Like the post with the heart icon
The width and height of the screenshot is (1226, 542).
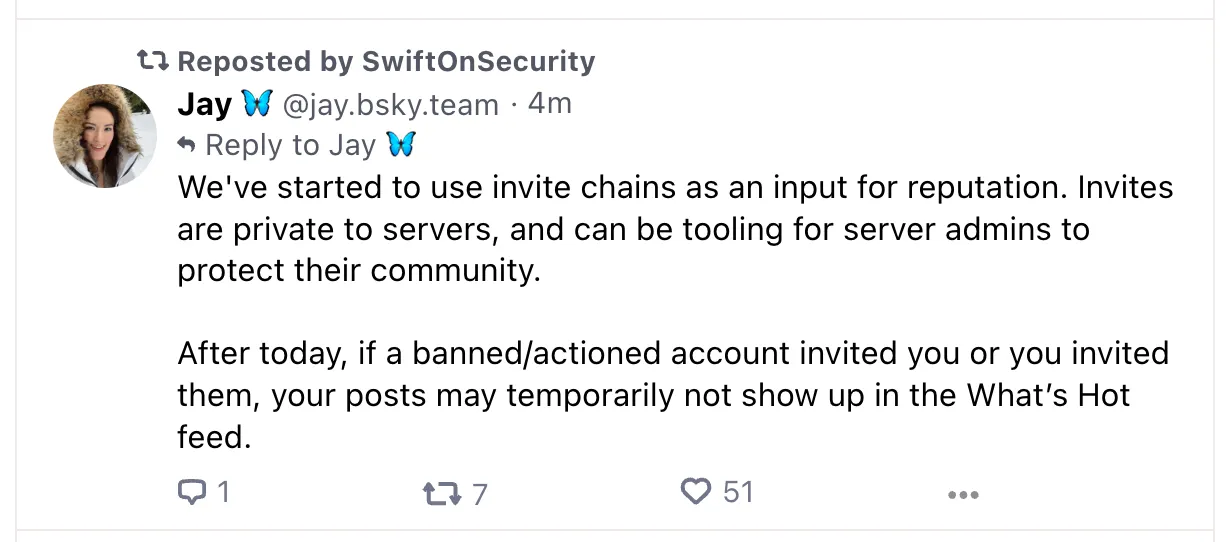694,492
